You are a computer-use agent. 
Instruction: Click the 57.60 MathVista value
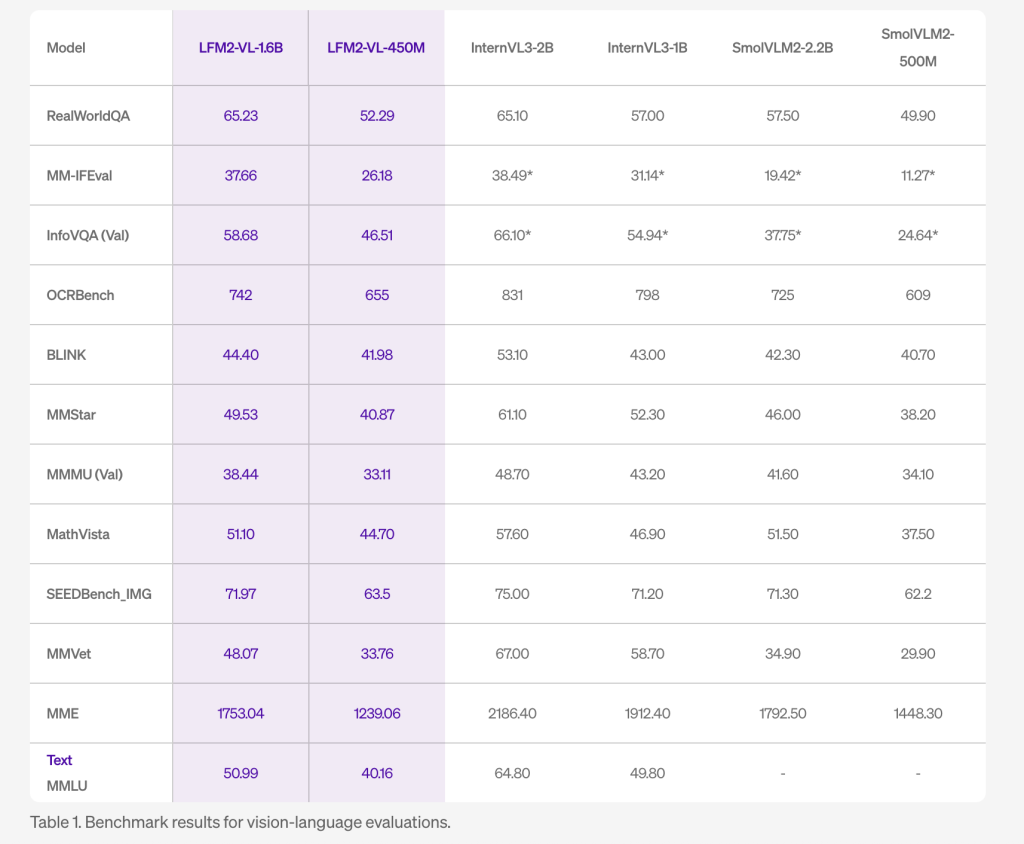click(x=512, y=534)
